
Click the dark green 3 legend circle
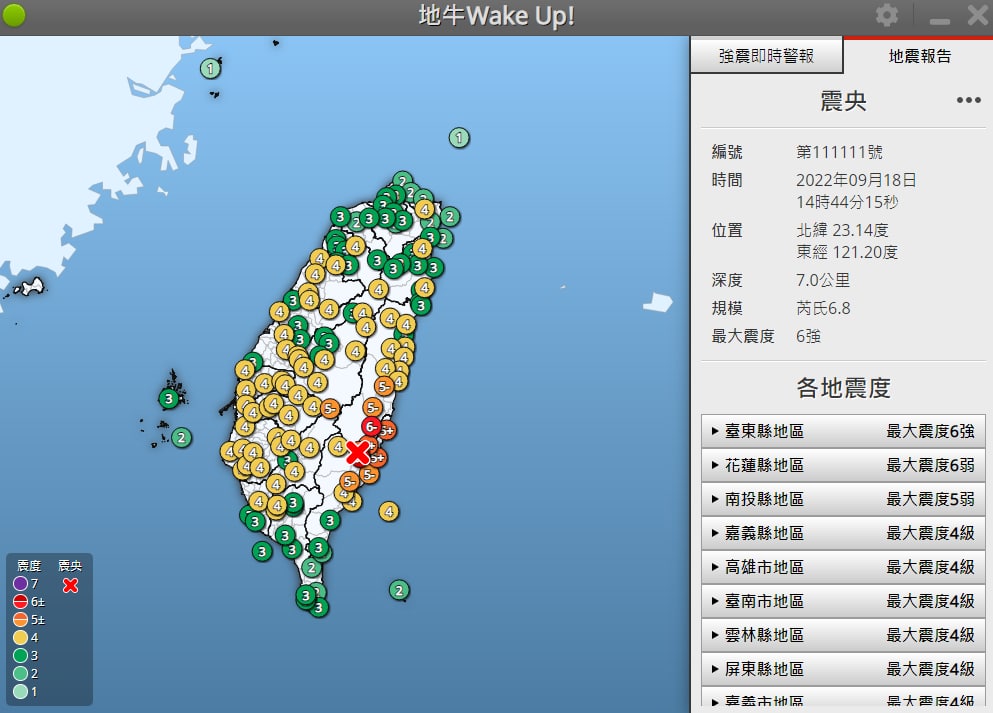(x=20, y=655)
